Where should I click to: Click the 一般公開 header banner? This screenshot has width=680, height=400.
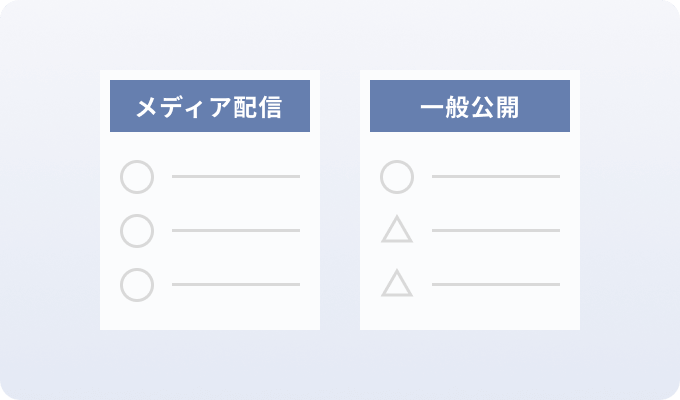point(470,106)
